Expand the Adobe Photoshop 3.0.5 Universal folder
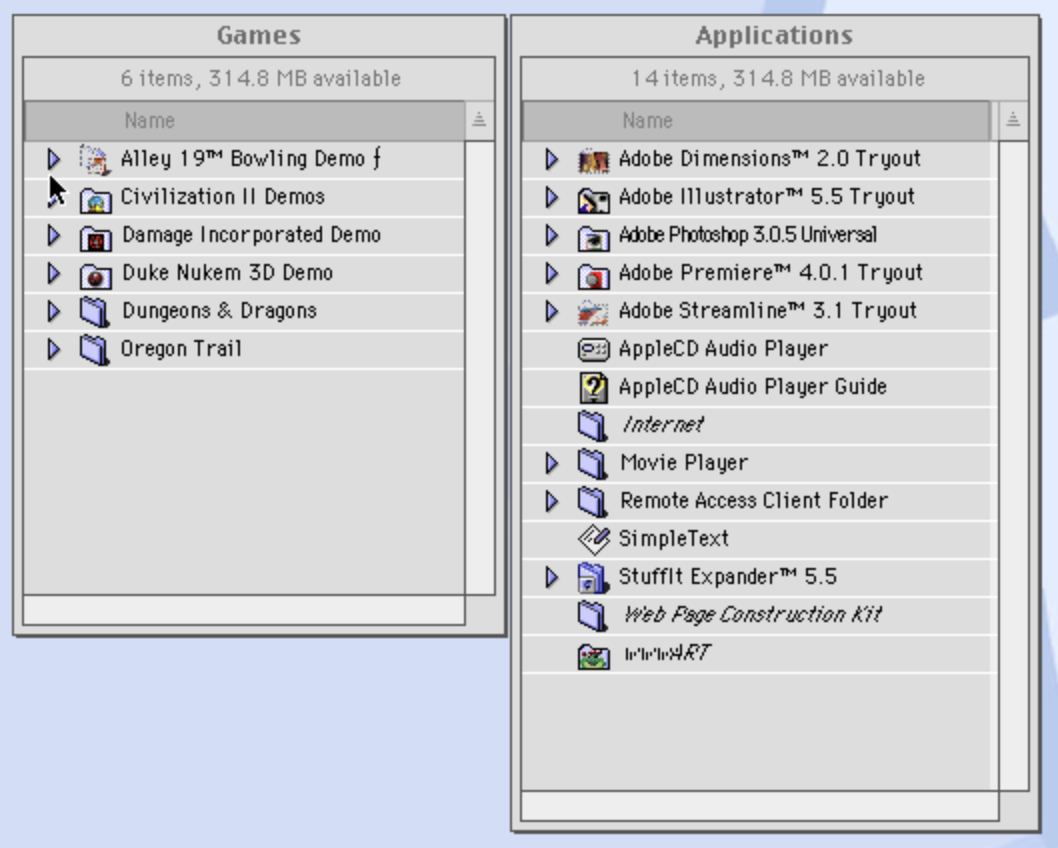Viewport: 1058px width, 848px height. point(552,235)
